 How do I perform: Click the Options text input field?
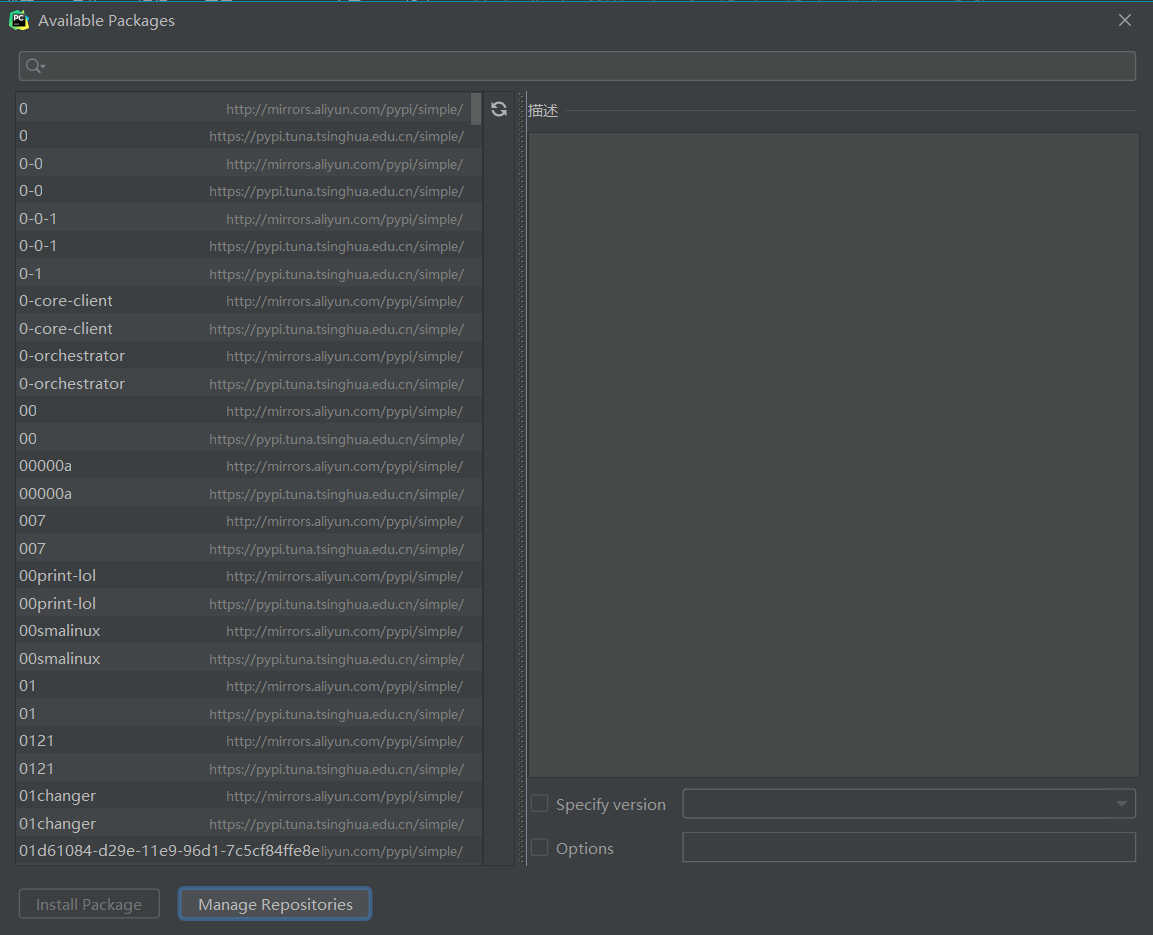(909, 847)
